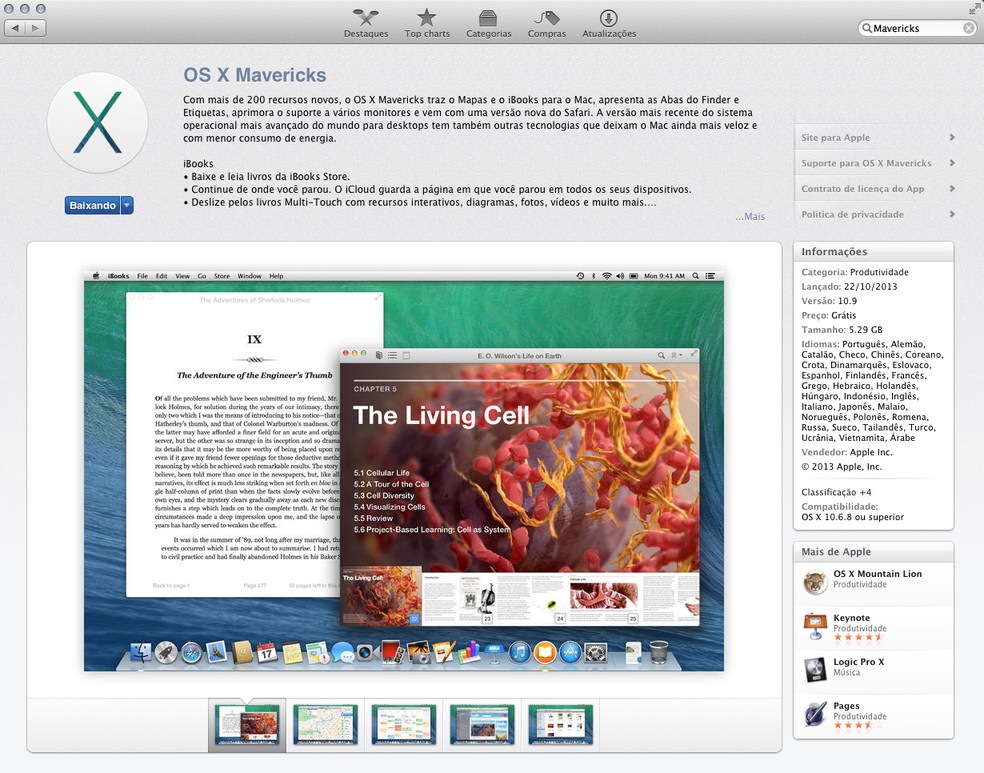984x773 pixels.
Task: Click the © 2013 Apple, Inc. text
Action: [842, 467]
